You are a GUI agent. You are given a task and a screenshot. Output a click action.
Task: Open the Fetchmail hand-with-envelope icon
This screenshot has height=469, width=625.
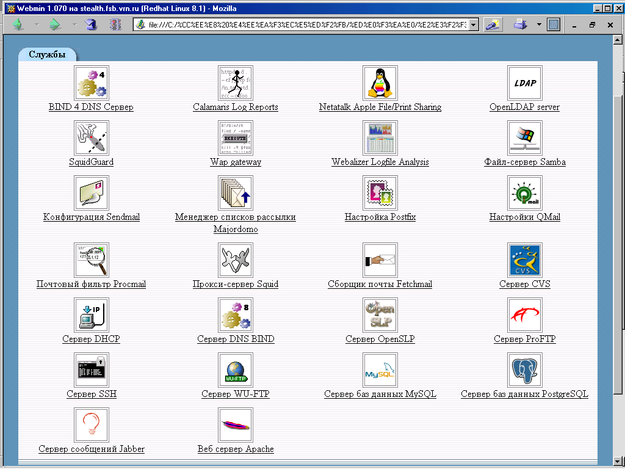click(380, 260)
